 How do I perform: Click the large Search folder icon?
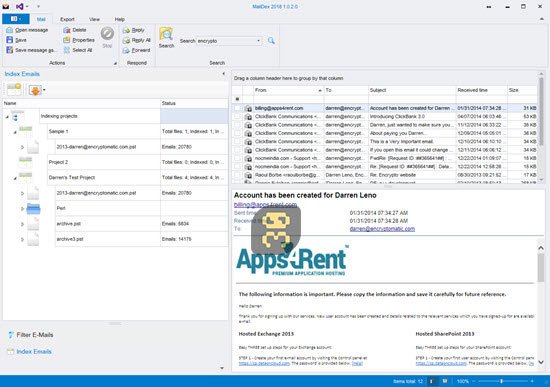(x=166, y=34)
